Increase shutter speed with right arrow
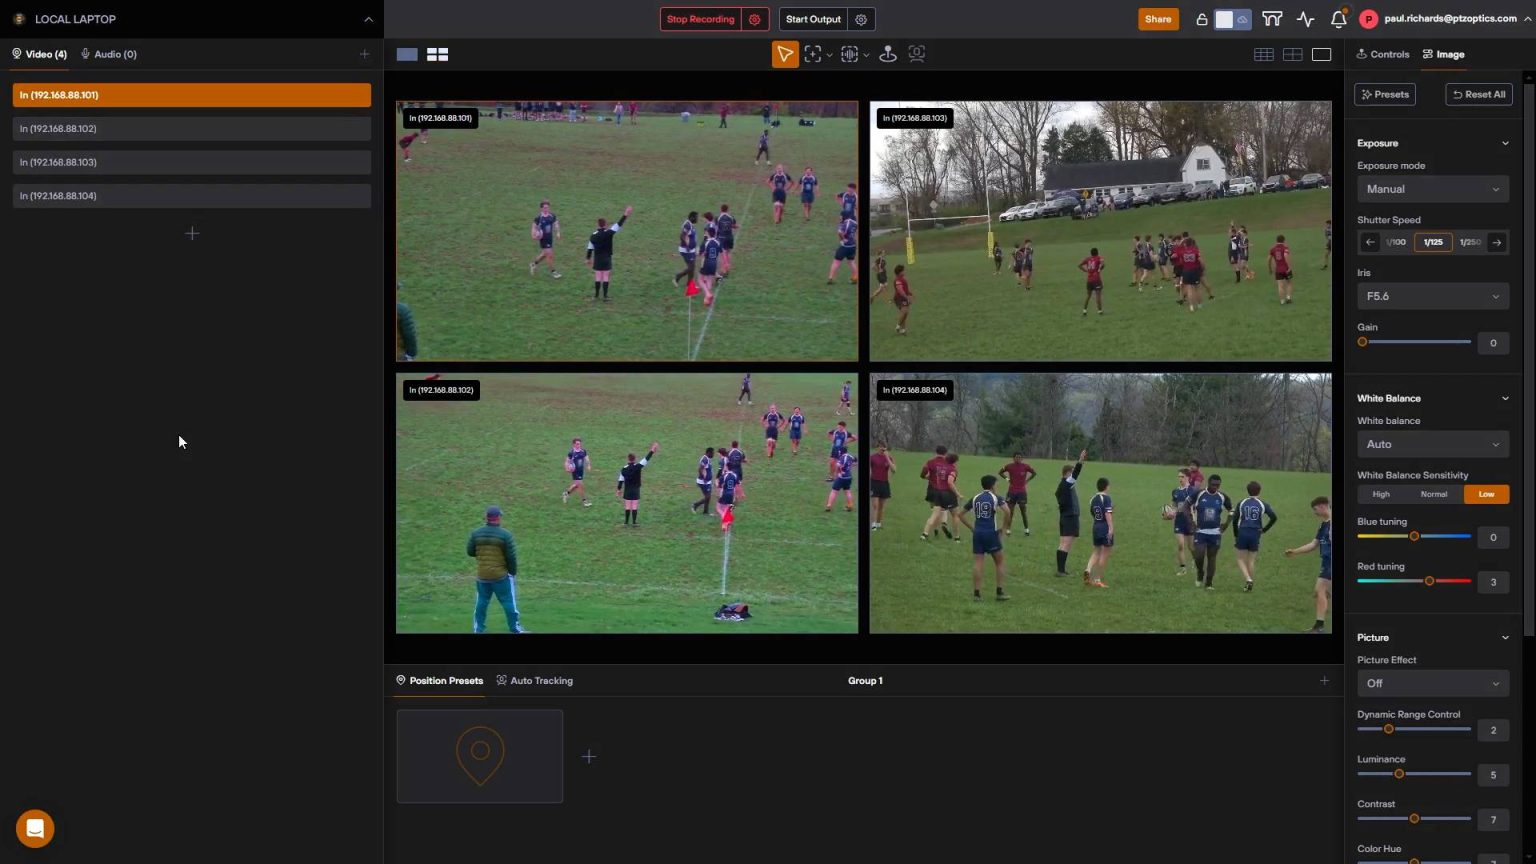Viewport: 1536px width, 864px height. (1497, 242)
